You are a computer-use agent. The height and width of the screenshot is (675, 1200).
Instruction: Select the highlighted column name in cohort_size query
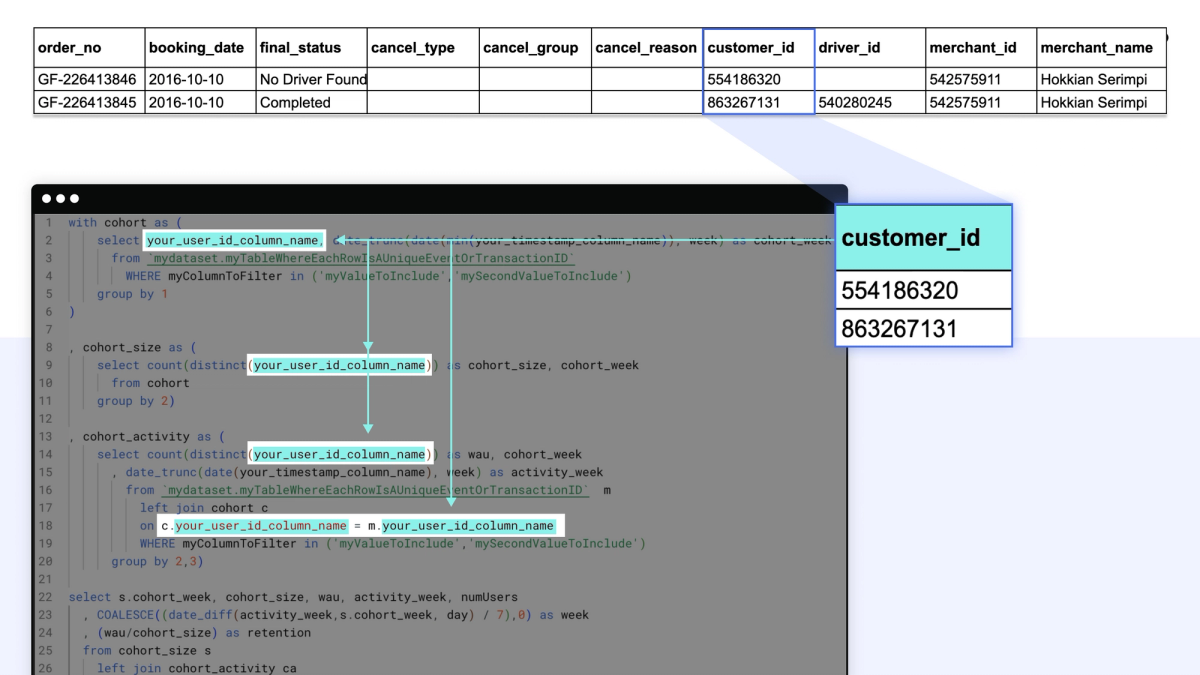coord(340,365)
